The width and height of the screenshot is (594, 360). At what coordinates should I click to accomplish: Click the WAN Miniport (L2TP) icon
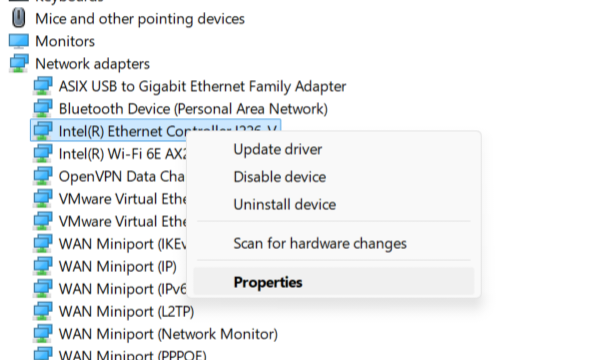tap(43, 311)
